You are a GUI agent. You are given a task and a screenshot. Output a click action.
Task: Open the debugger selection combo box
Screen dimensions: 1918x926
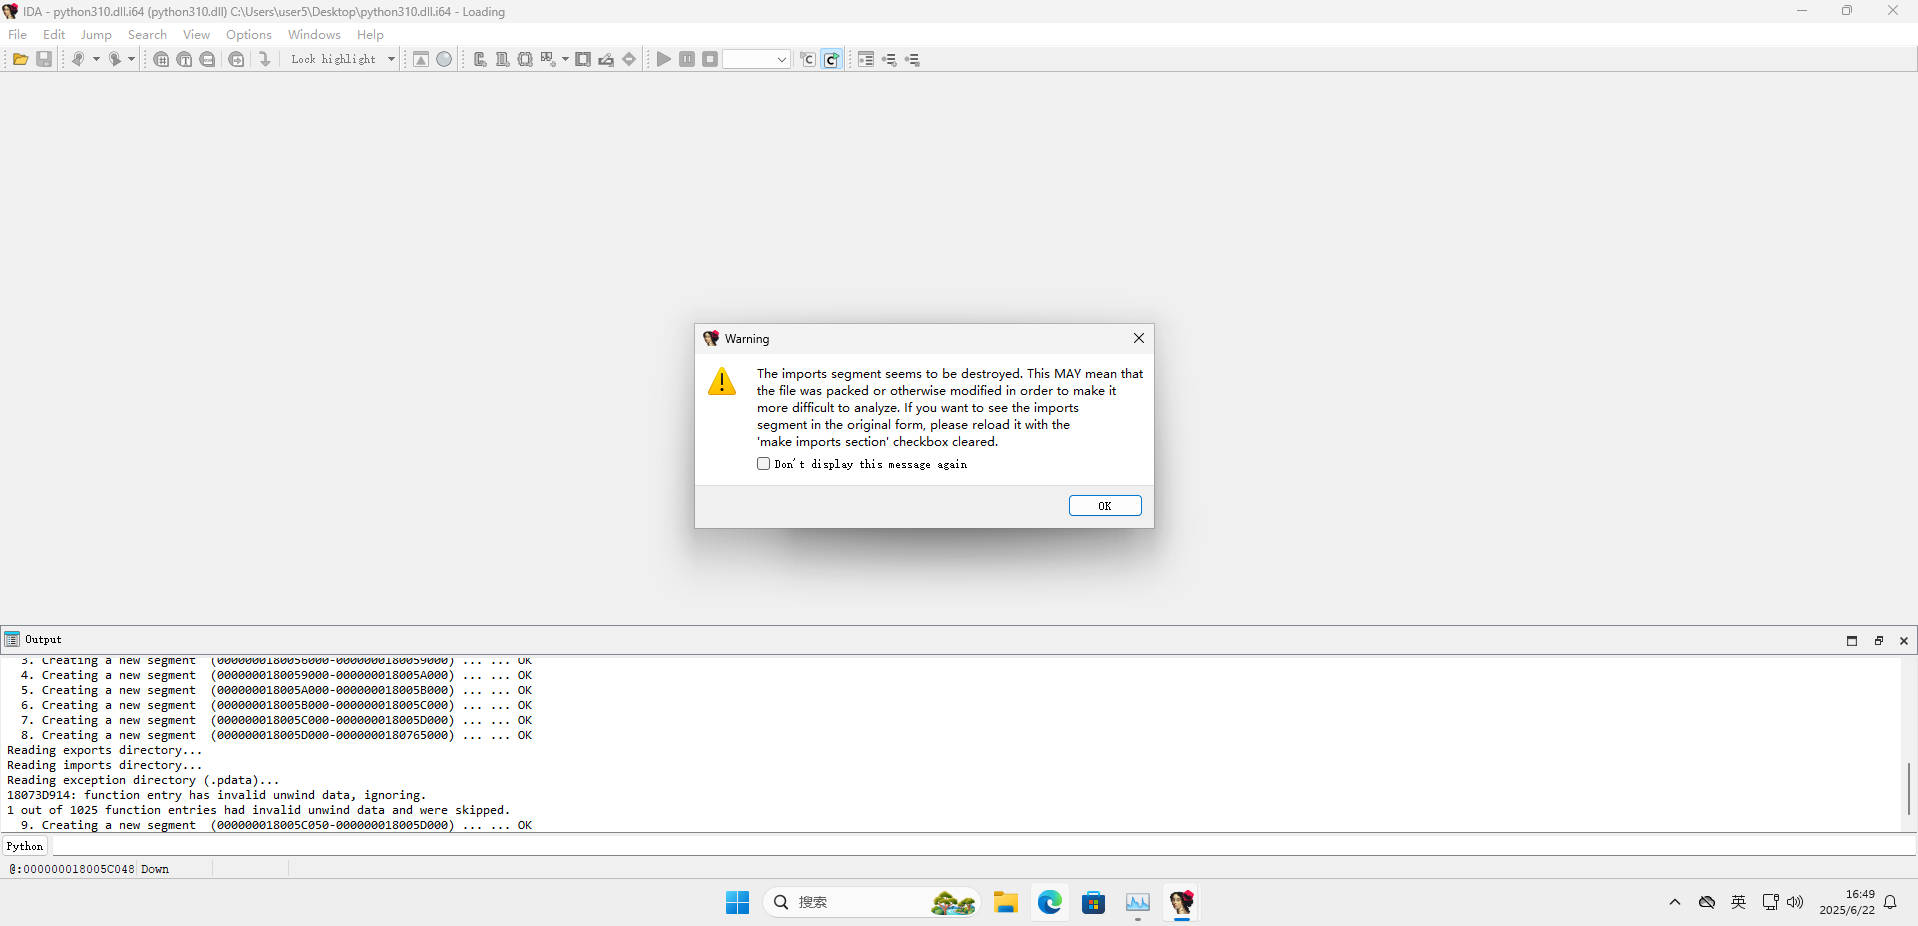757,59
